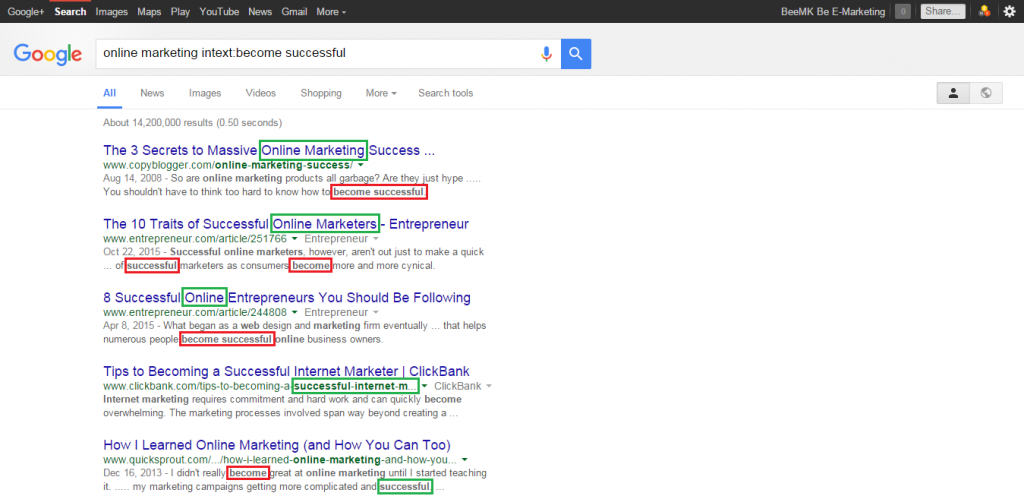Click the notification counter badge showing 0
Screen dimensions: 1024x496
pos(903,11)
